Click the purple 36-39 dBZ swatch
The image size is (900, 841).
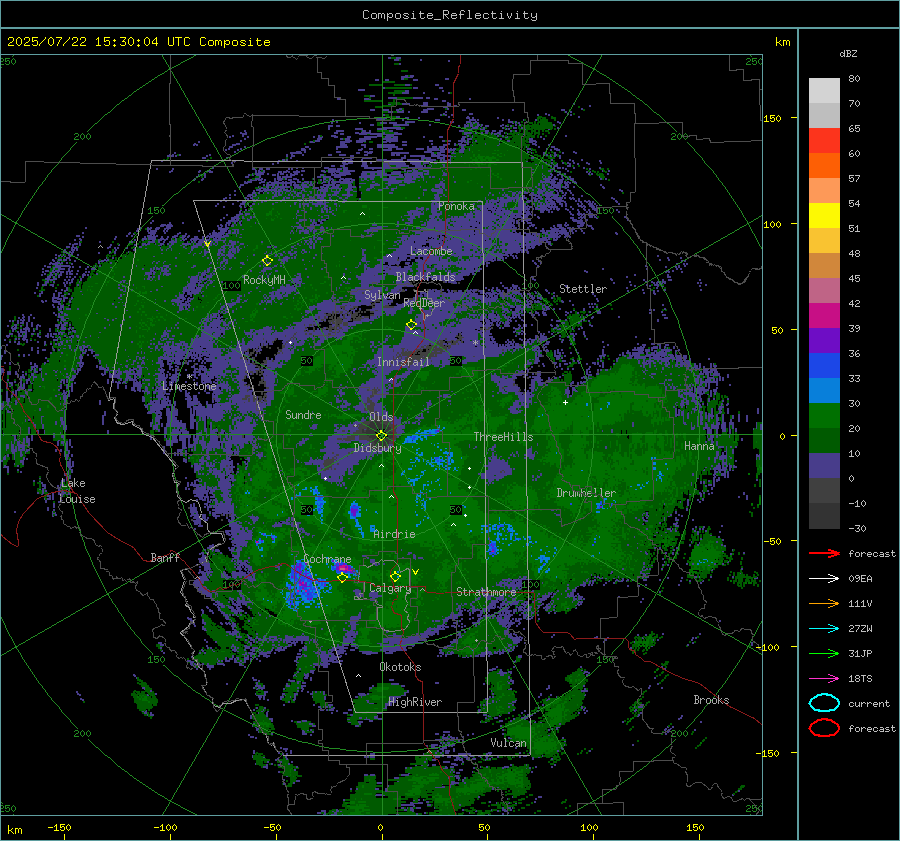point(824,341)
